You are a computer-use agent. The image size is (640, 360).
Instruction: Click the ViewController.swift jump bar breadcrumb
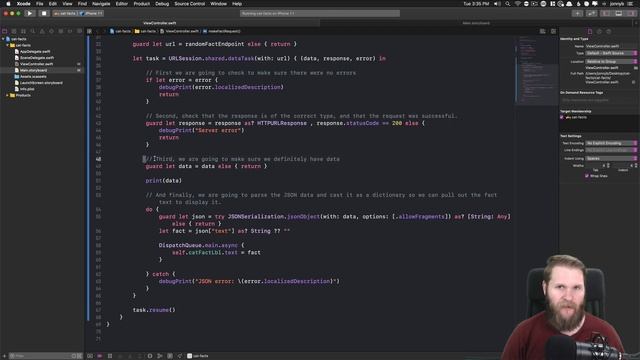pyautogui.click(x=180, y=31)
